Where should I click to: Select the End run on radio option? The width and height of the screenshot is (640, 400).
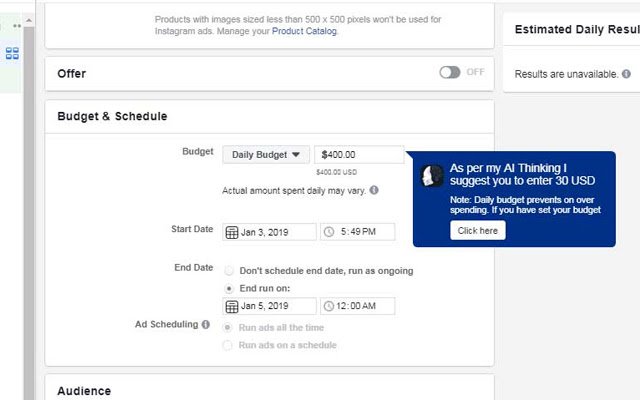(x=230, y=288)
